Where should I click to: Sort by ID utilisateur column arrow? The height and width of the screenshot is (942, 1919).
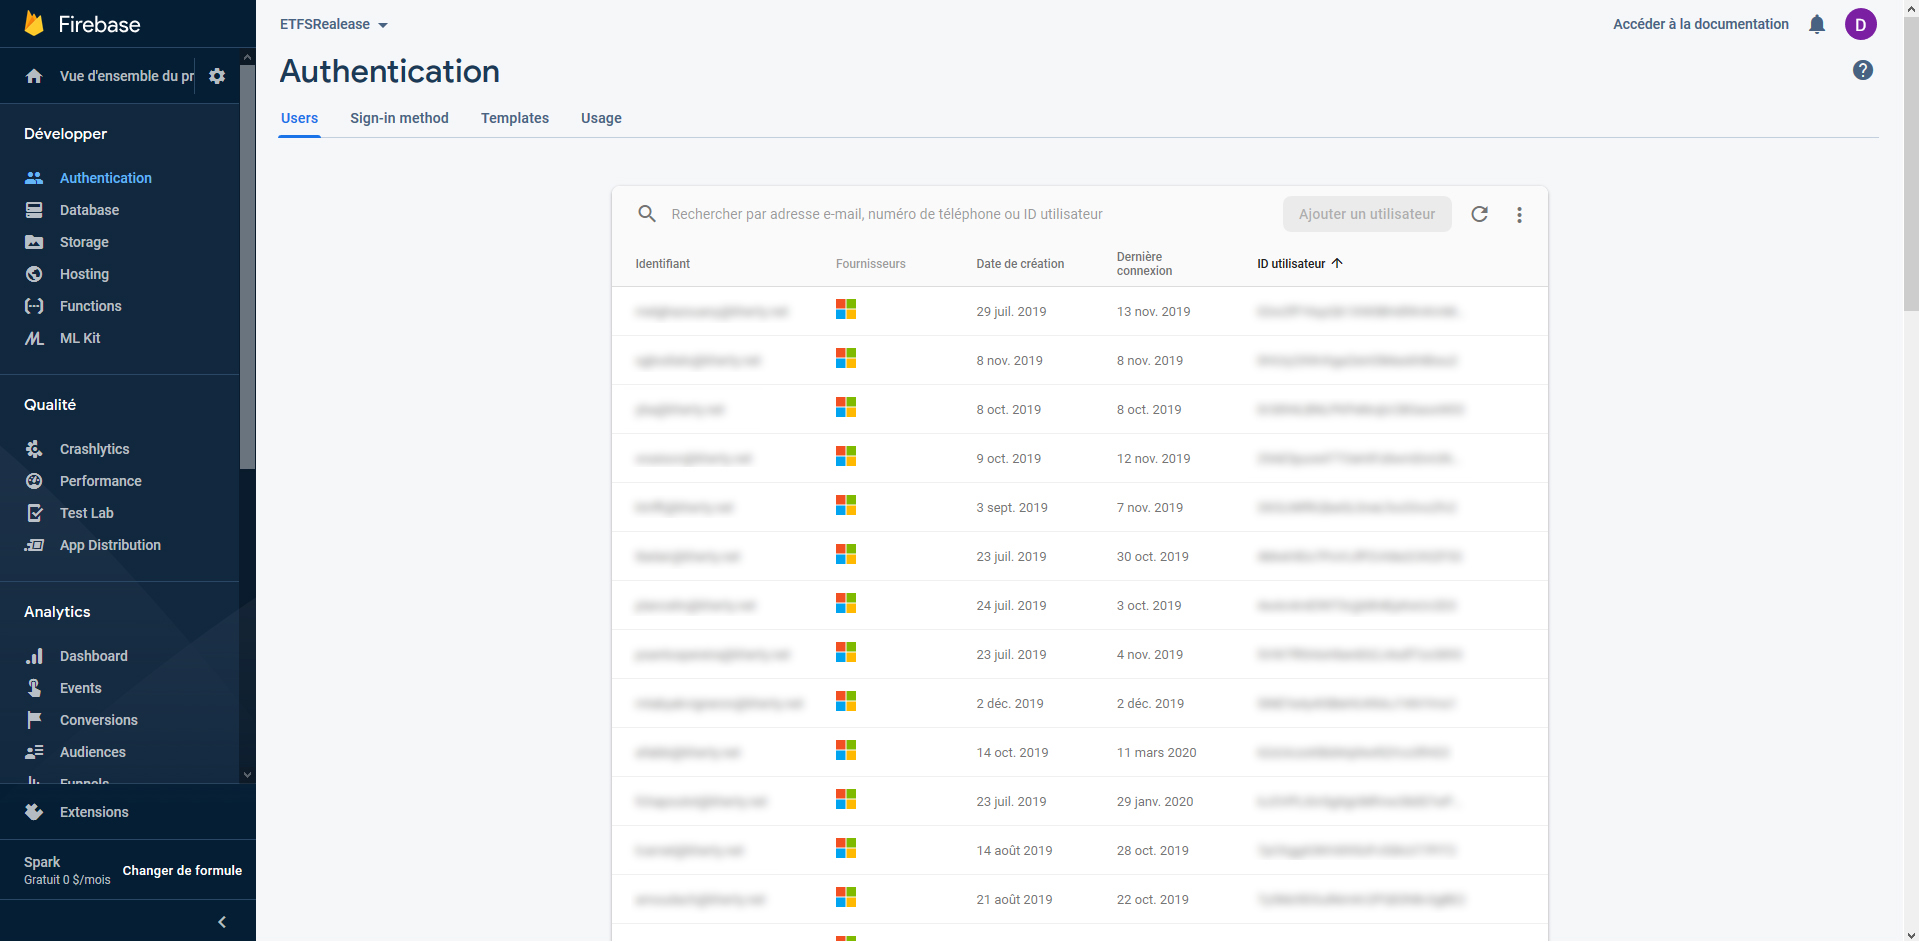point(1337,263)
